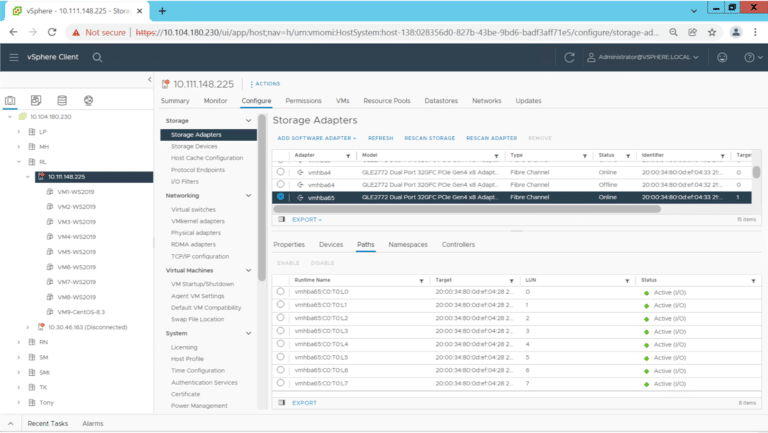Select path vmhba65:C0:T0:L3 radio button
Screen dimensions: 768x433
280,331
